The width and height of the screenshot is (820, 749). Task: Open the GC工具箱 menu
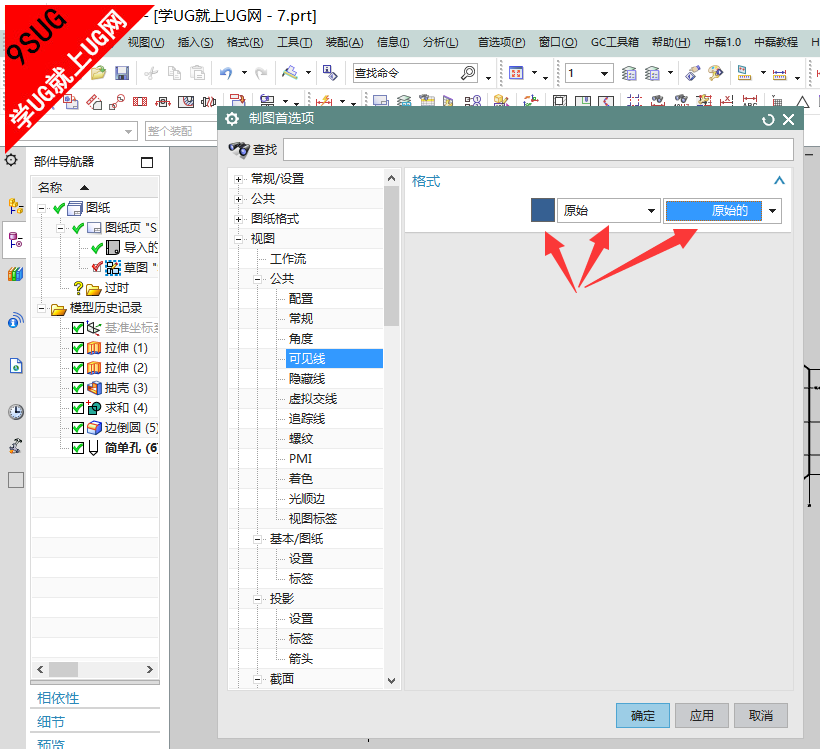614,42
